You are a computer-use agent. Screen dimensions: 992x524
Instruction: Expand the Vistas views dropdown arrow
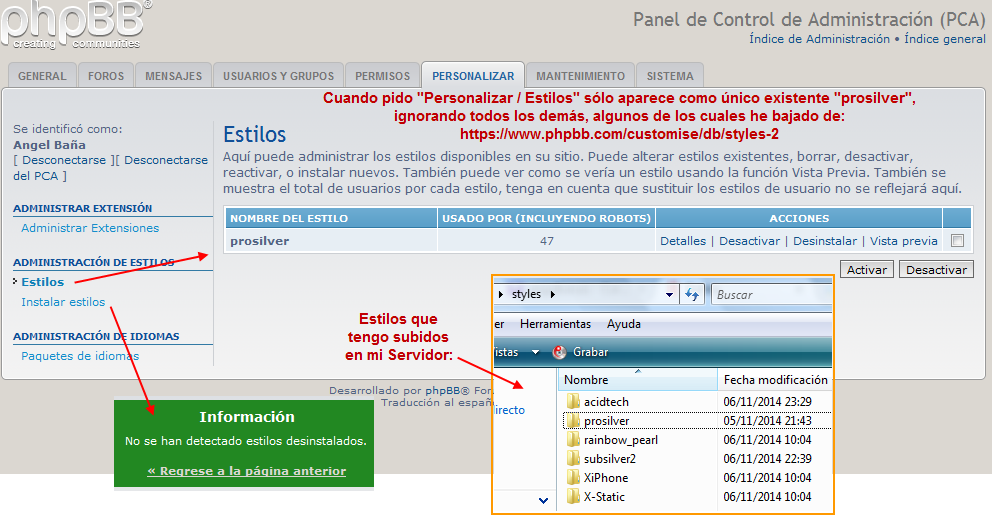(536, 352)
